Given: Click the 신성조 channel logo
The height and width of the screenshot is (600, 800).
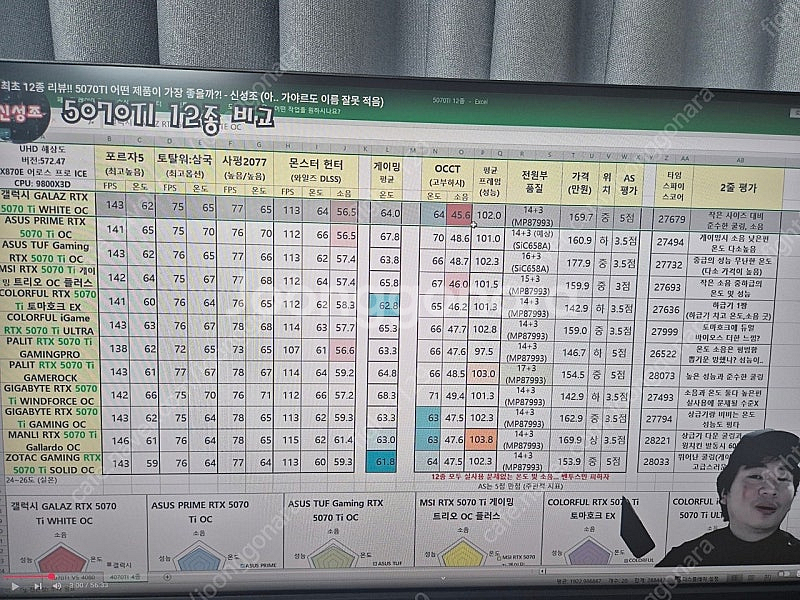Looking at the screenshot, I should pyautogui.click(x=23, y=115).
